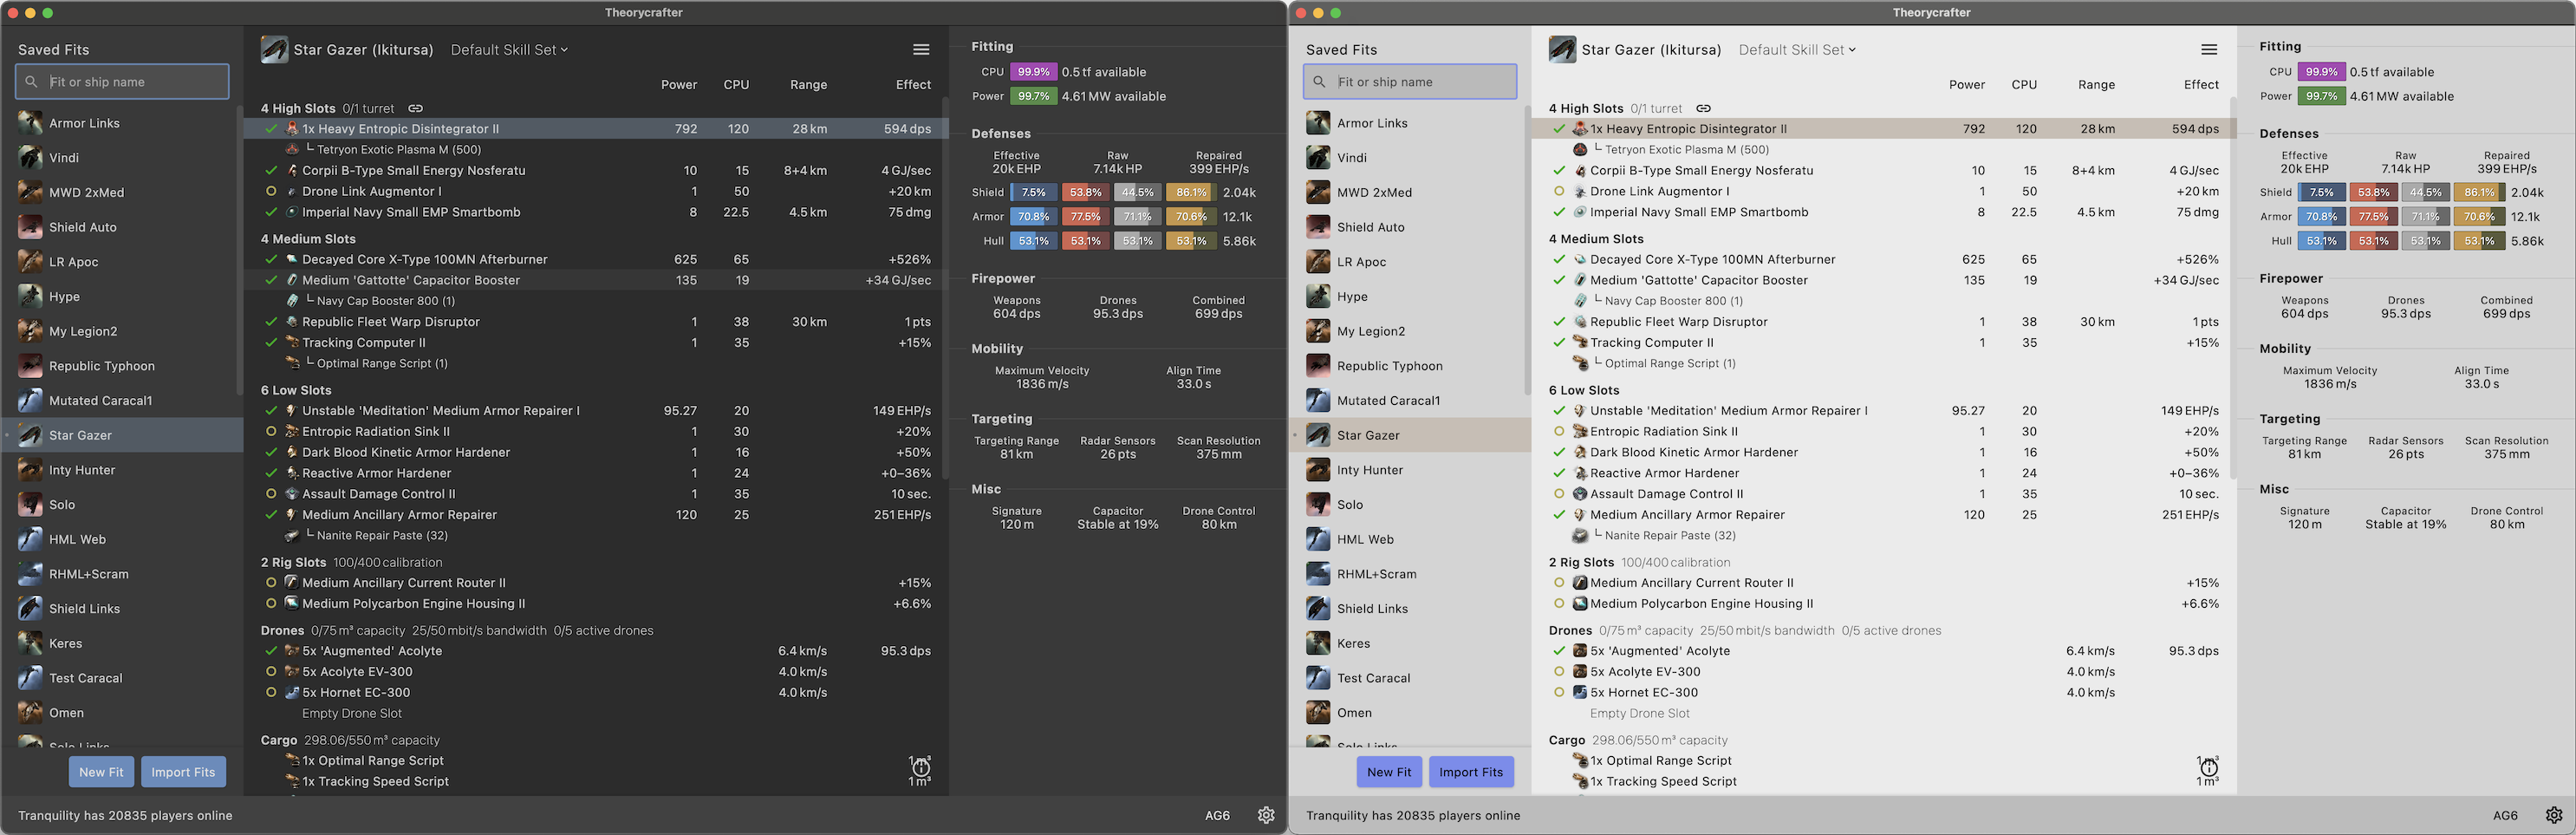Open the Default Skill Set dropdown
The width and height of the screenshot is (2576, 835).
(509, 48)
